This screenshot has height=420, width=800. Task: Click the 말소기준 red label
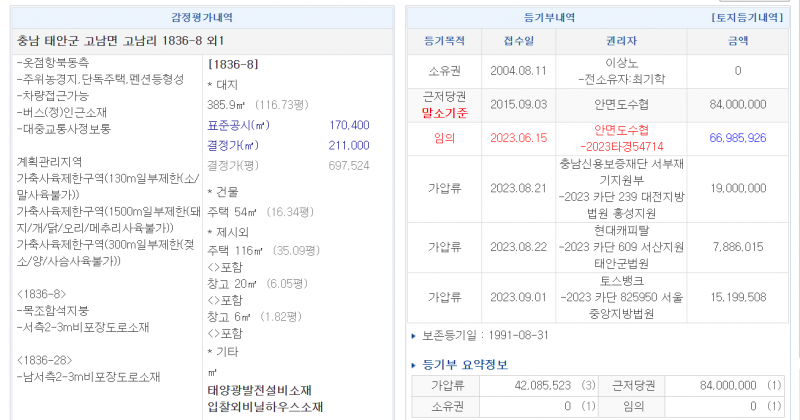tap(445, 112)
